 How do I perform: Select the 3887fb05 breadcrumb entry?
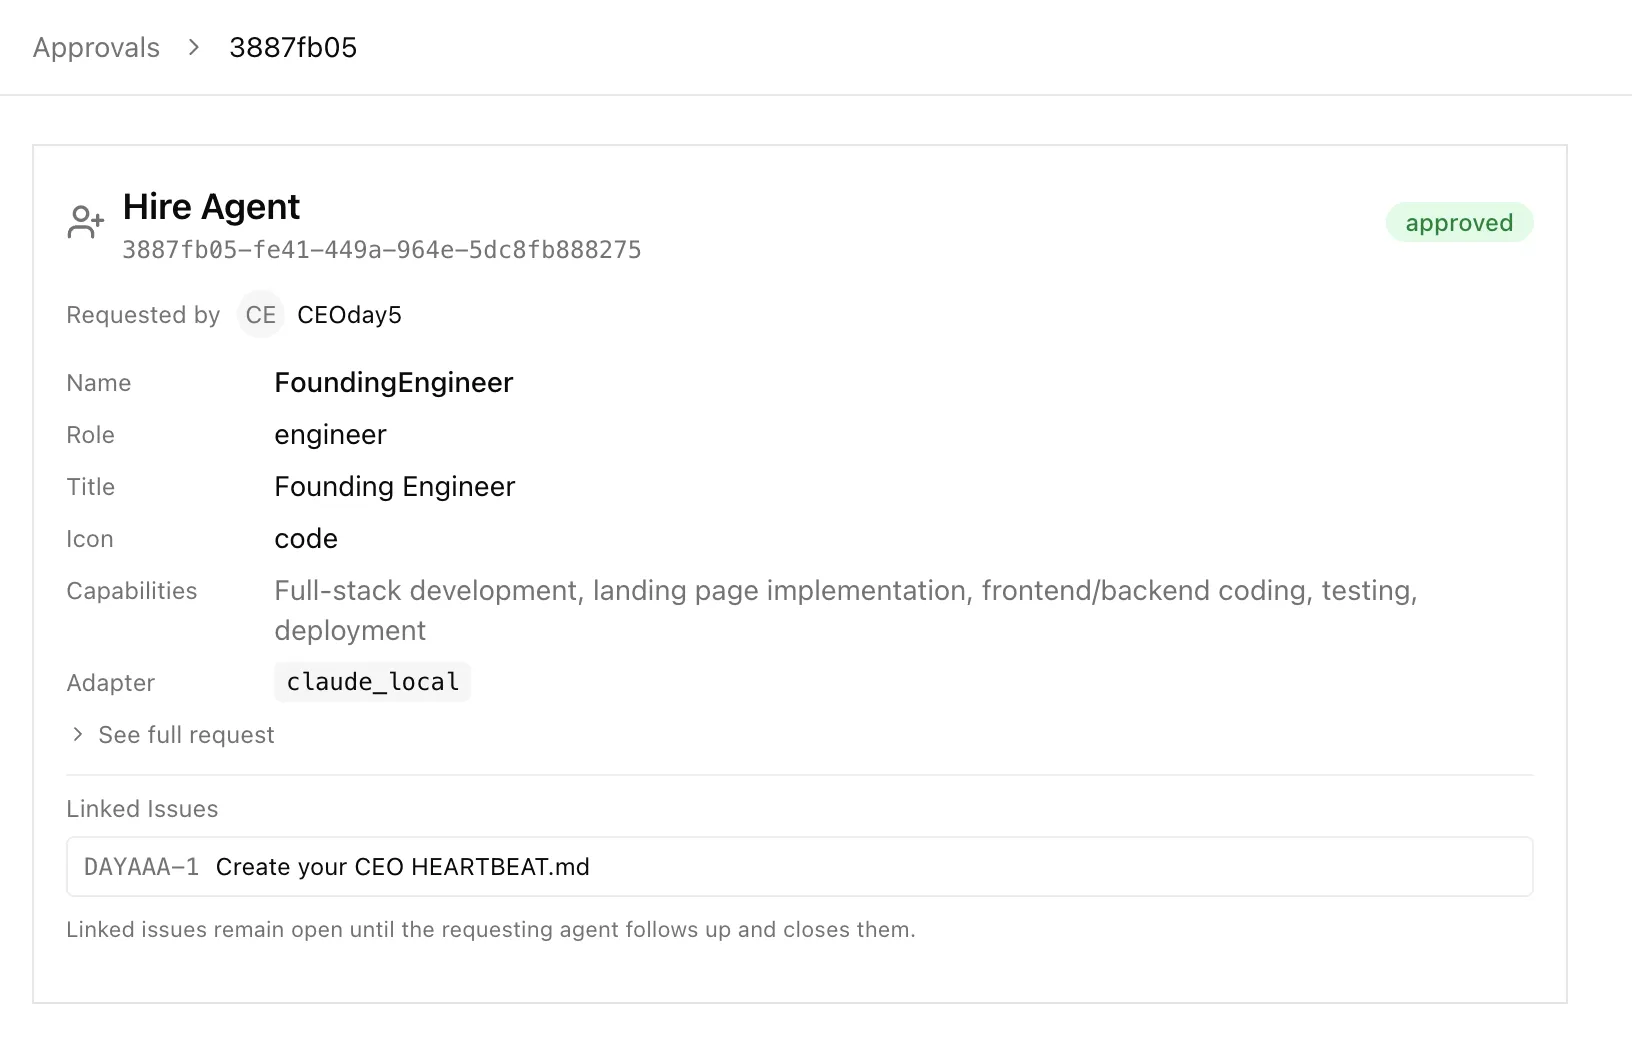click(x=294, y=47)
